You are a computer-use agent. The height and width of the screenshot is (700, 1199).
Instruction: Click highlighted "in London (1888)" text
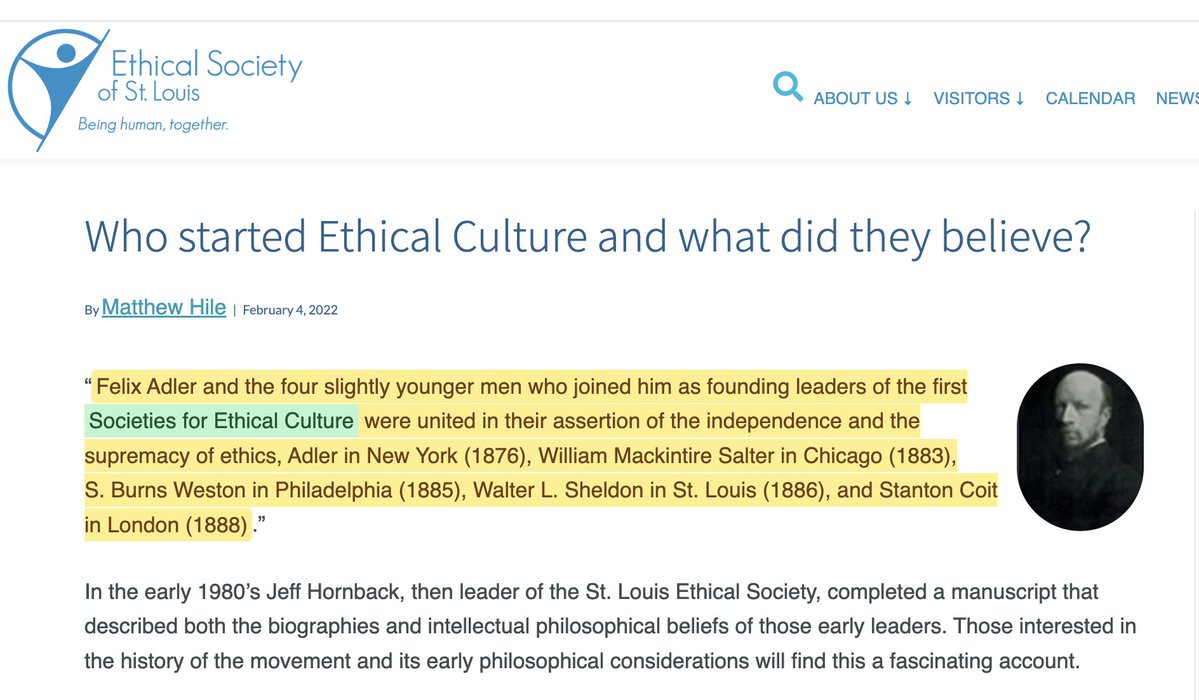(165, 525)
